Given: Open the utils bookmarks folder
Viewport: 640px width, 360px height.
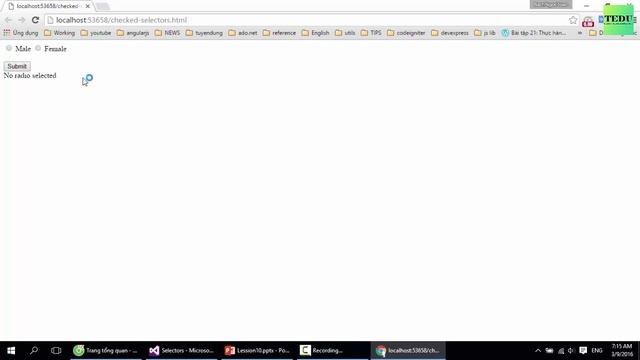Looking at the screenshot, I should pyautogui.click(x=345, y=33).
